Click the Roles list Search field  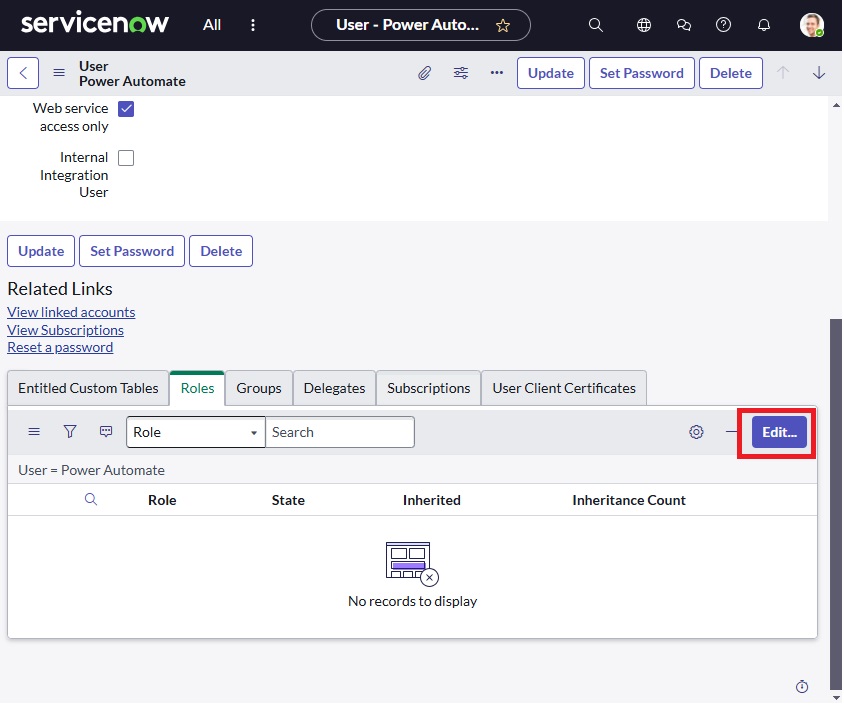(x=340, y=432)
